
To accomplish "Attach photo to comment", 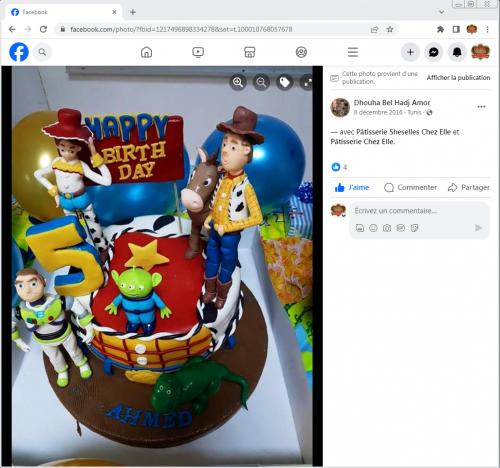I will tap(387, 228).
